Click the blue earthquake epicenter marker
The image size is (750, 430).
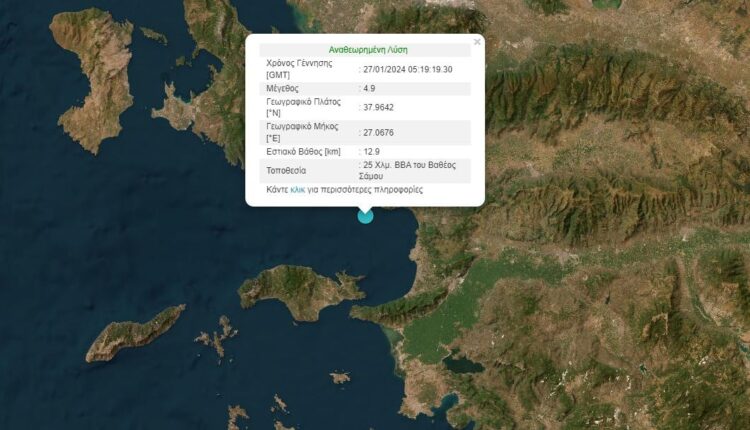365,215
